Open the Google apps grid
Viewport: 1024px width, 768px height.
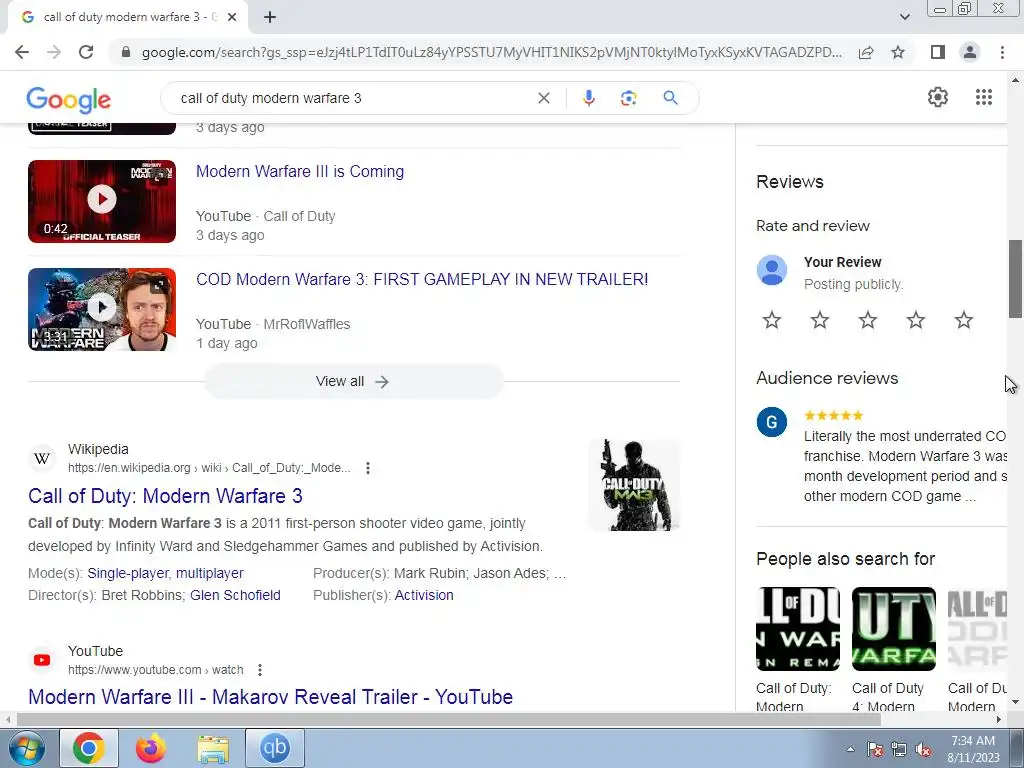tap(984, 97)
